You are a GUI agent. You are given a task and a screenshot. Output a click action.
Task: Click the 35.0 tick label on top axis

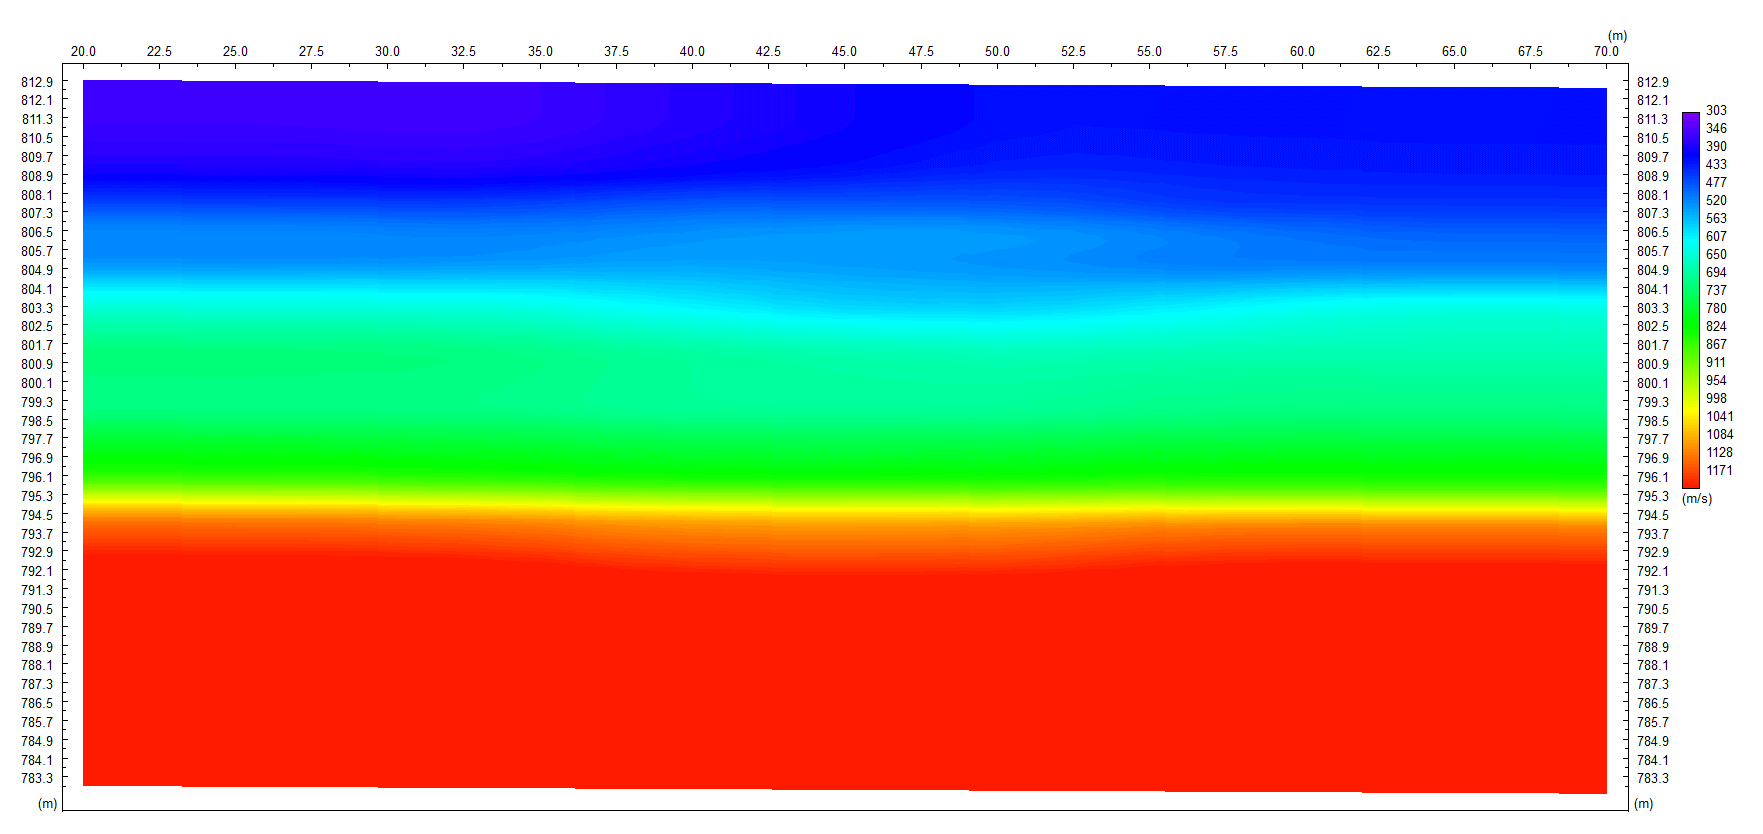540,51
